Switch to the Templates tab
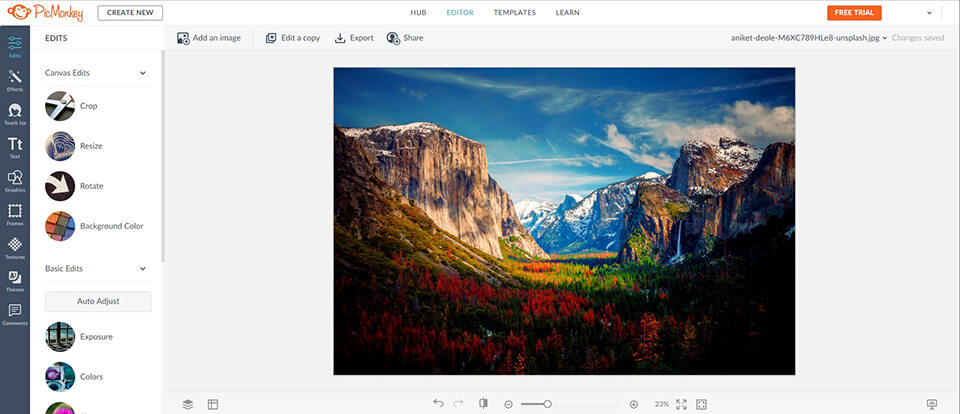Image resolution: width=960 pixels, height=414 pixels. click(x=515, y=13)
